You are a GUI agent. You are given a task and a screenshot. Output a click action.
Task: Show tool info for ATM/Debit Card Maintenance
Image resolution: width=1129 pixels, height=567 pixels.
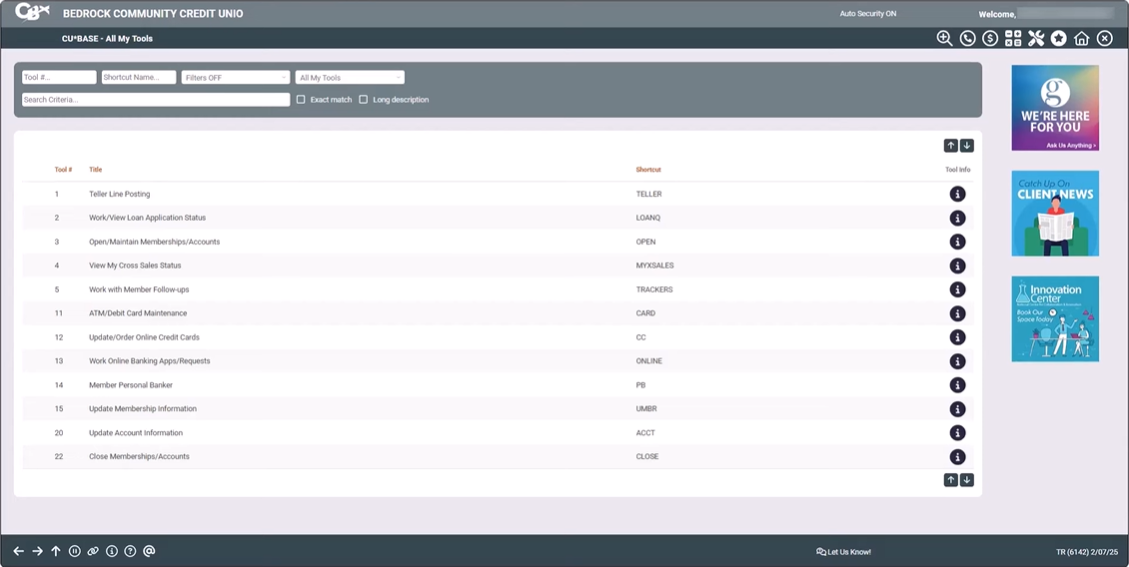pos(957,313)
